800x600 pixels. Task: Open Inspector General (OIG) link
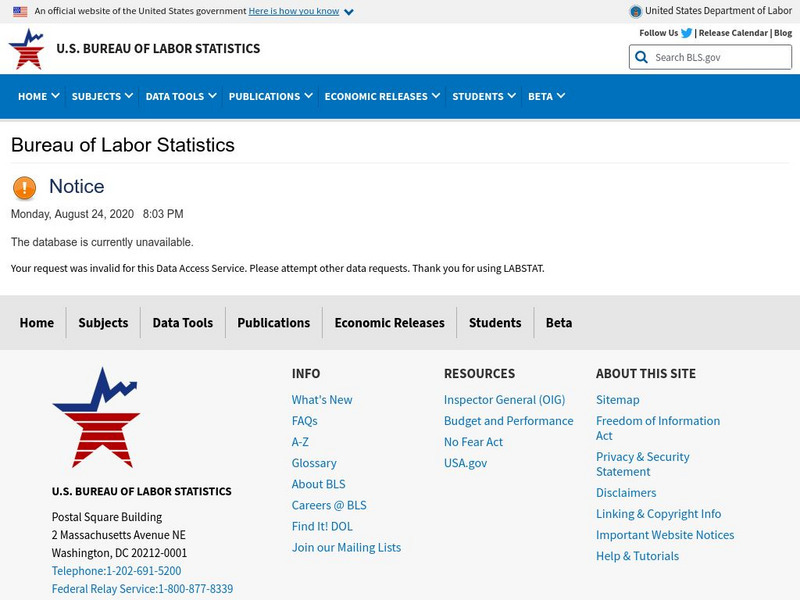click(x=505, y=400)
